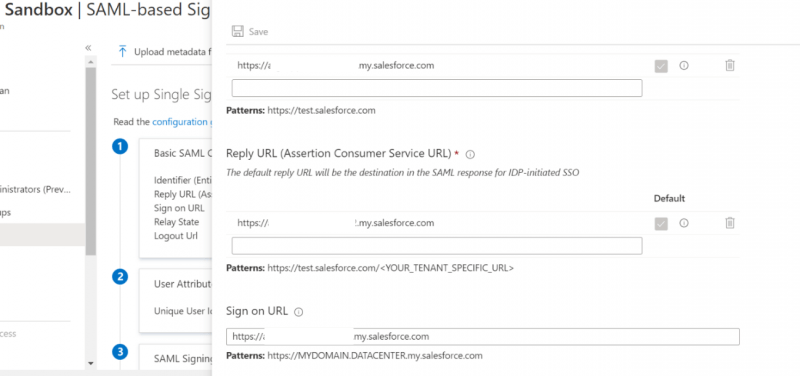Toggle Default checkbox for Identifier URL row
800x376 pixels.
[661, 66]
